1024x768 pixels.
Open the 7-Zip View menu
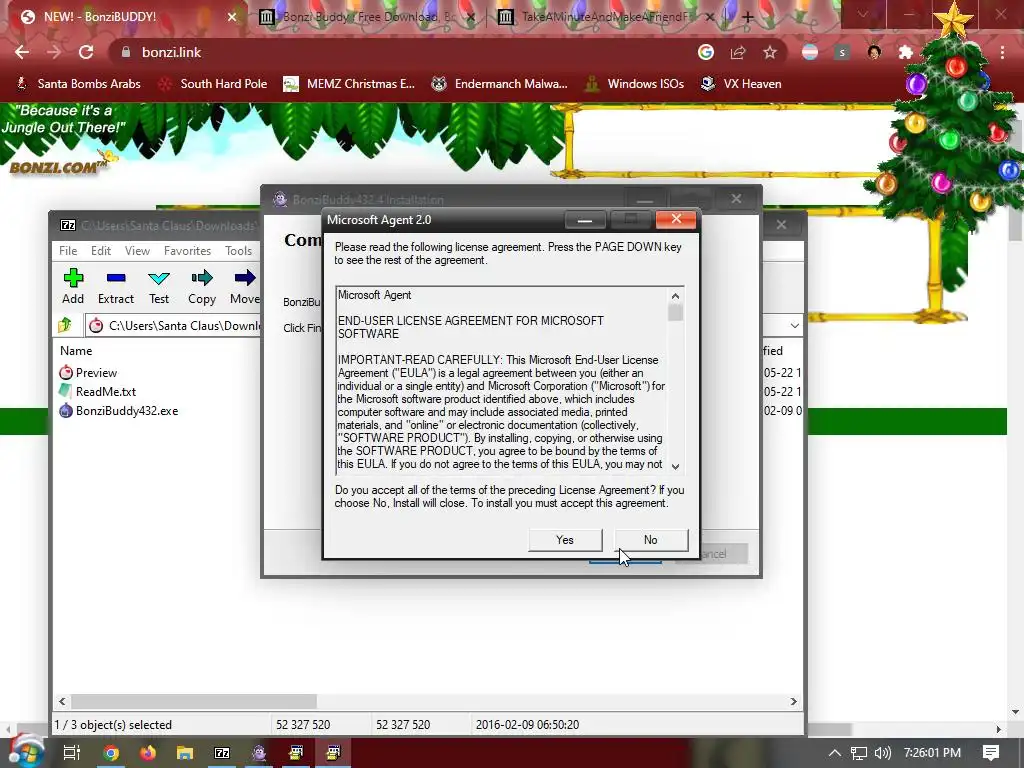tap(137, 251)
